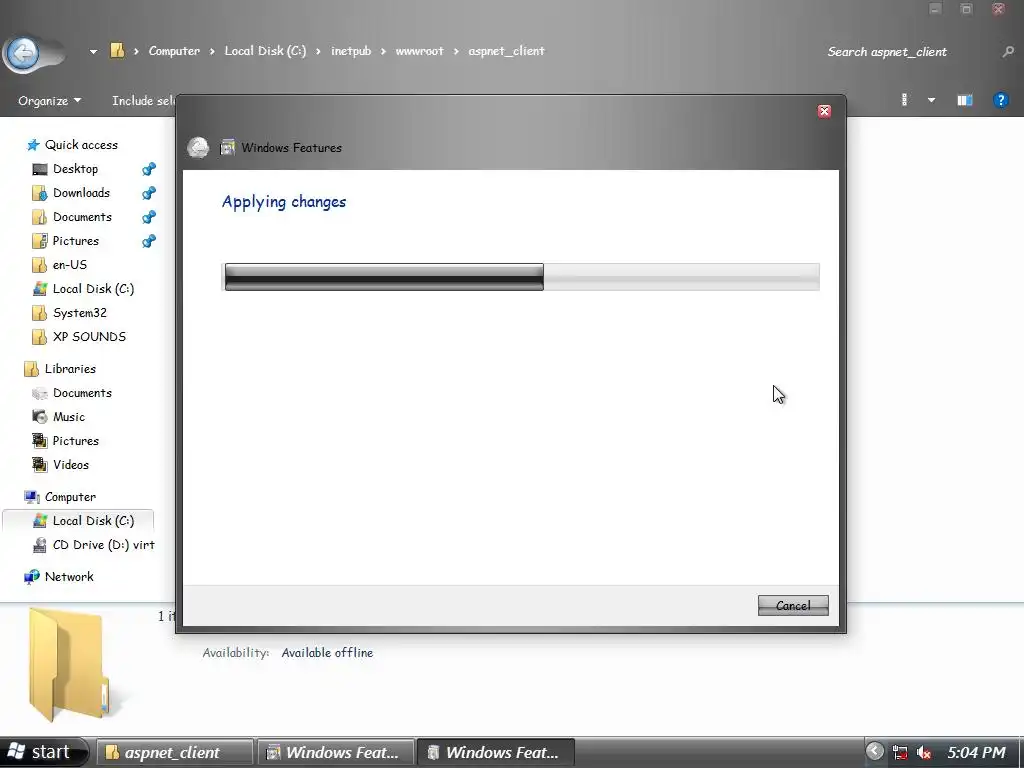Viewport: 1024px width, 768px height.
Task: Select Libraries in navigation pane
Action: pyautogui.click(x=70, y=369)
